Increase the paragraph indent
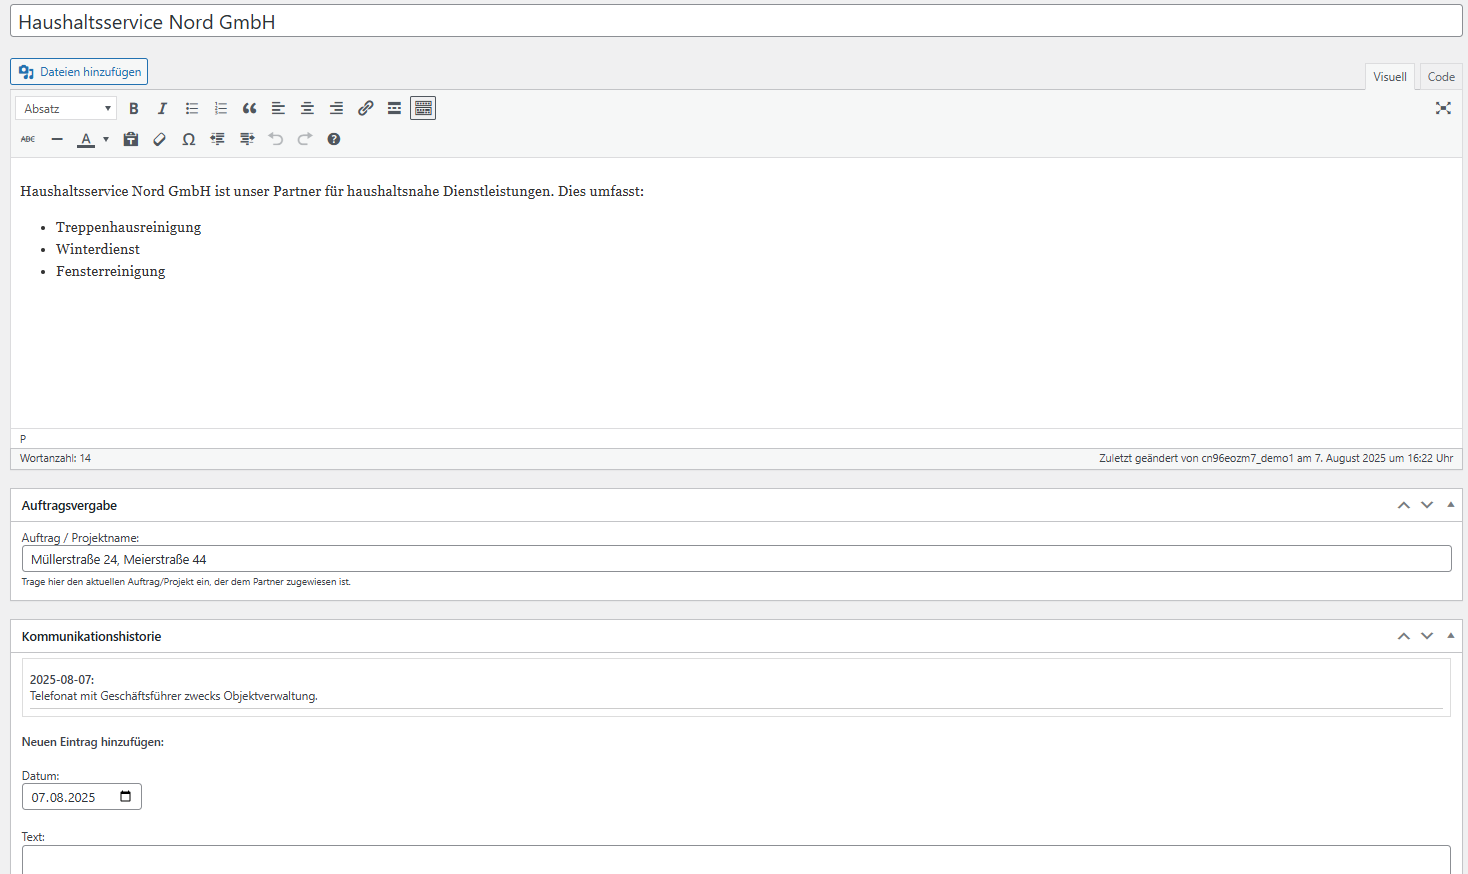This screenshot has width=1468, height=874. 247,139
